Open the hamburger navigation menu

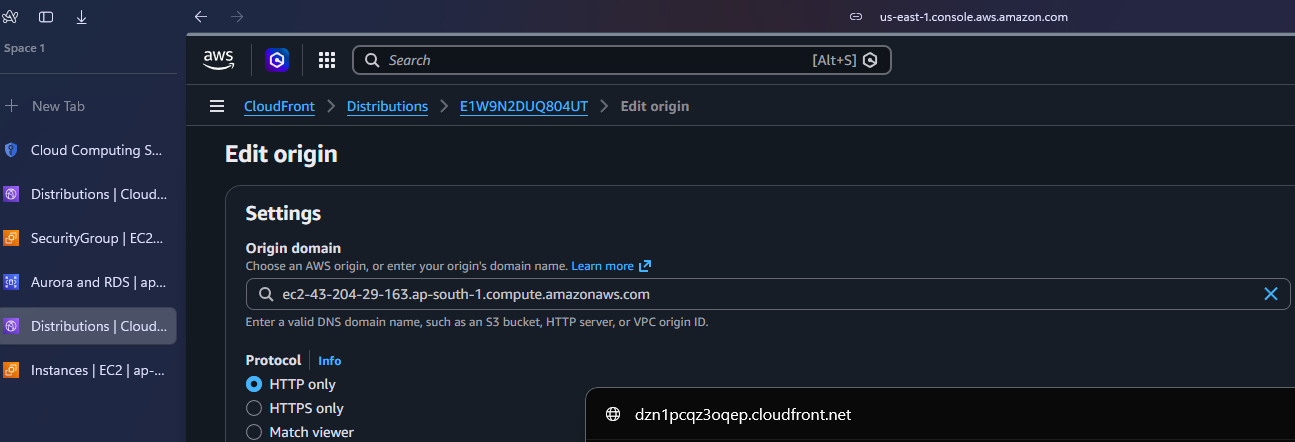217,106
